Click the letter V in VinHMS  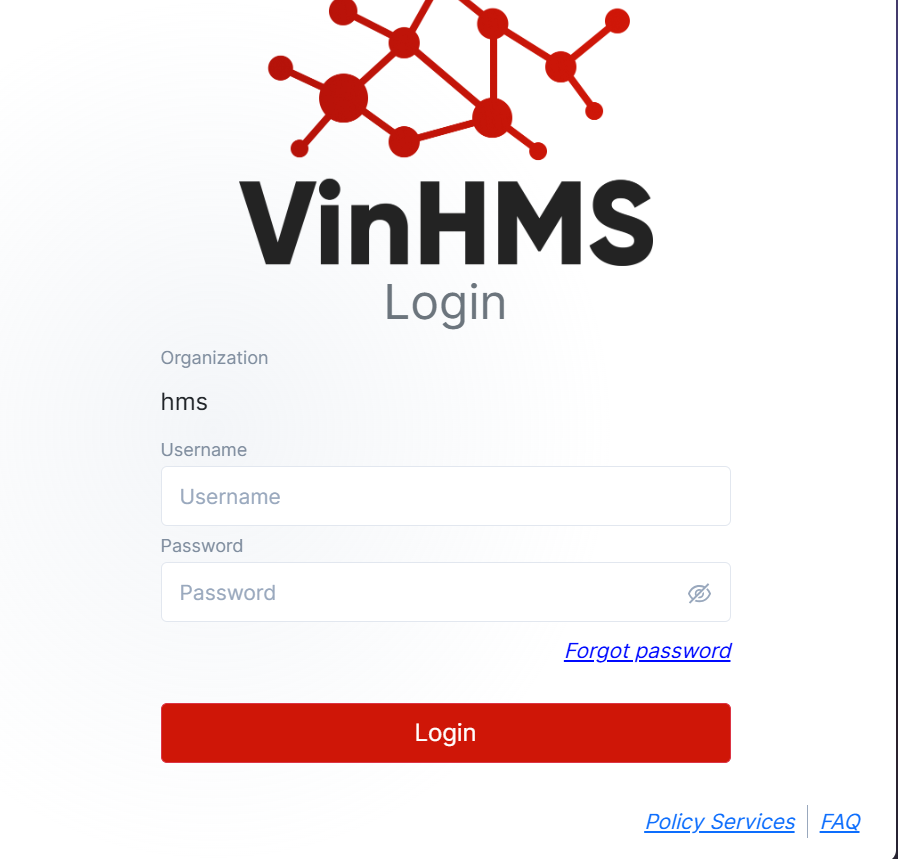[277, 223]
